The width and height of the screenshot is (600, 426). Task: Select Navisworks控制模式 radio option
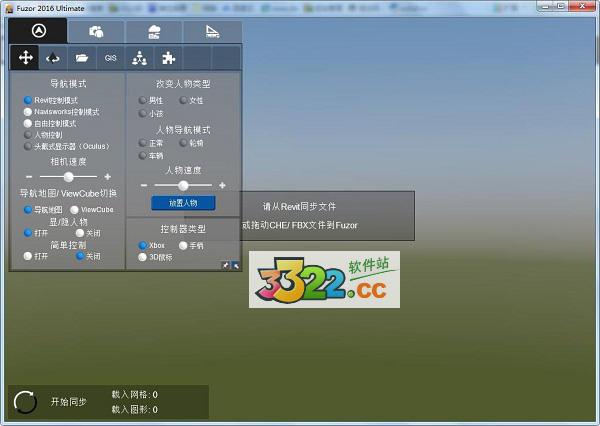click(61, 112)
